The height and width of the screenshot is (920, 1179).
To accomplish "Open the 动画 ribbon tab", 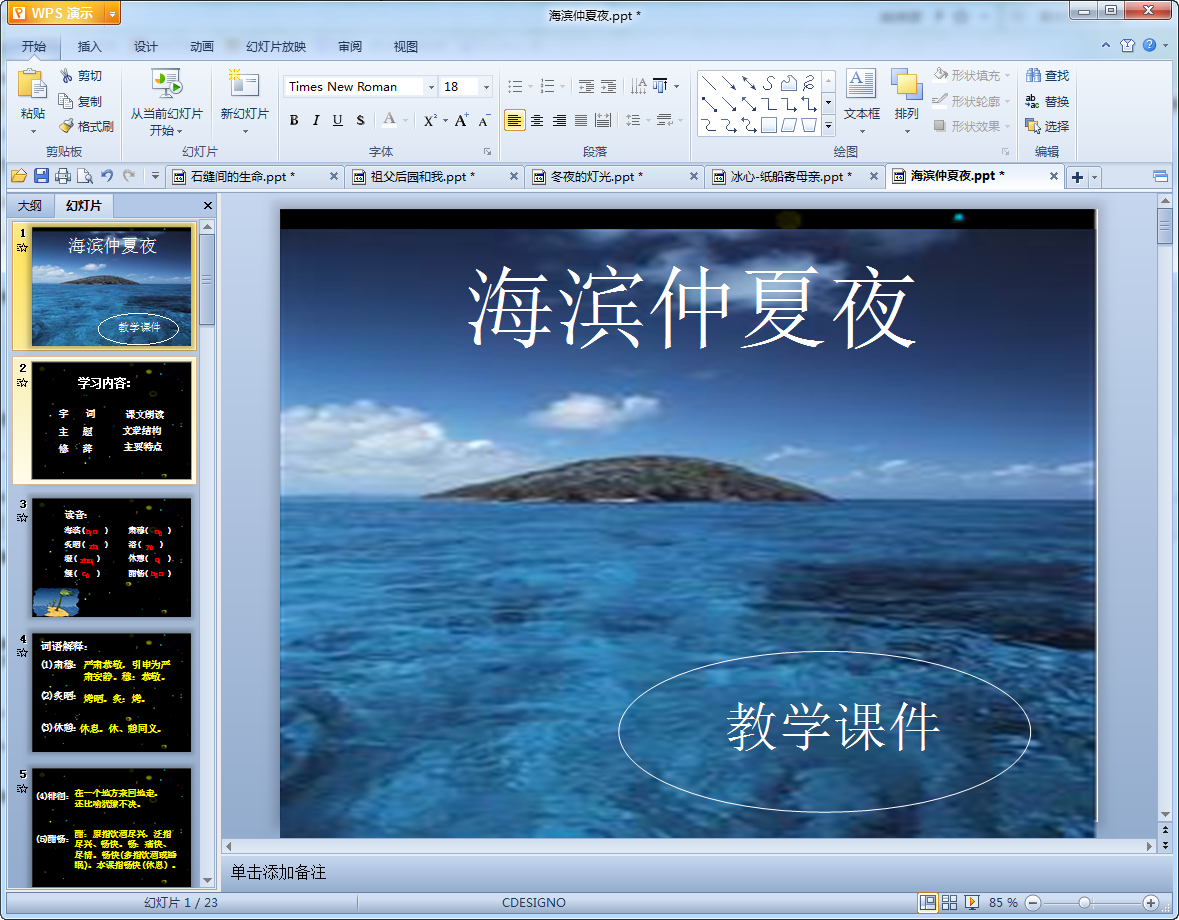I will [x=202, y=47].
